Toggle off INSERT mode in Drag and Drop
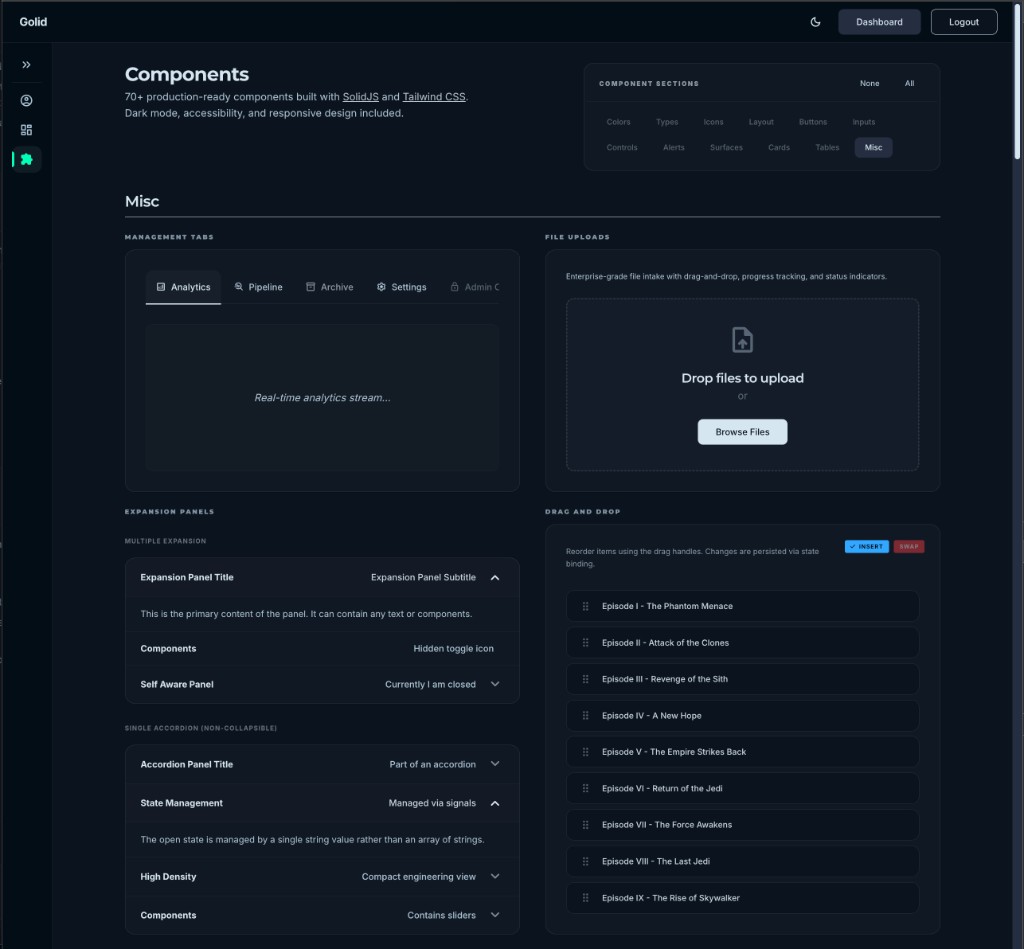This screenshot has width=1024, height=949. (x=866, y=546)
